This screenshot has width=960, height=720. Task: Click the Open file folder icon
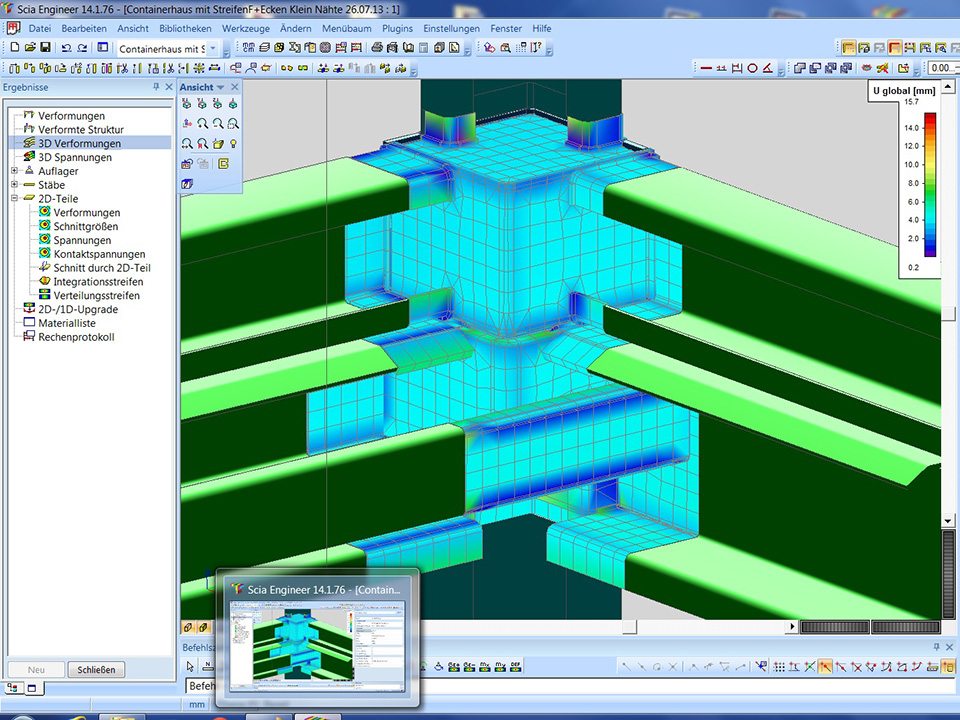click(x=30, y=48)
